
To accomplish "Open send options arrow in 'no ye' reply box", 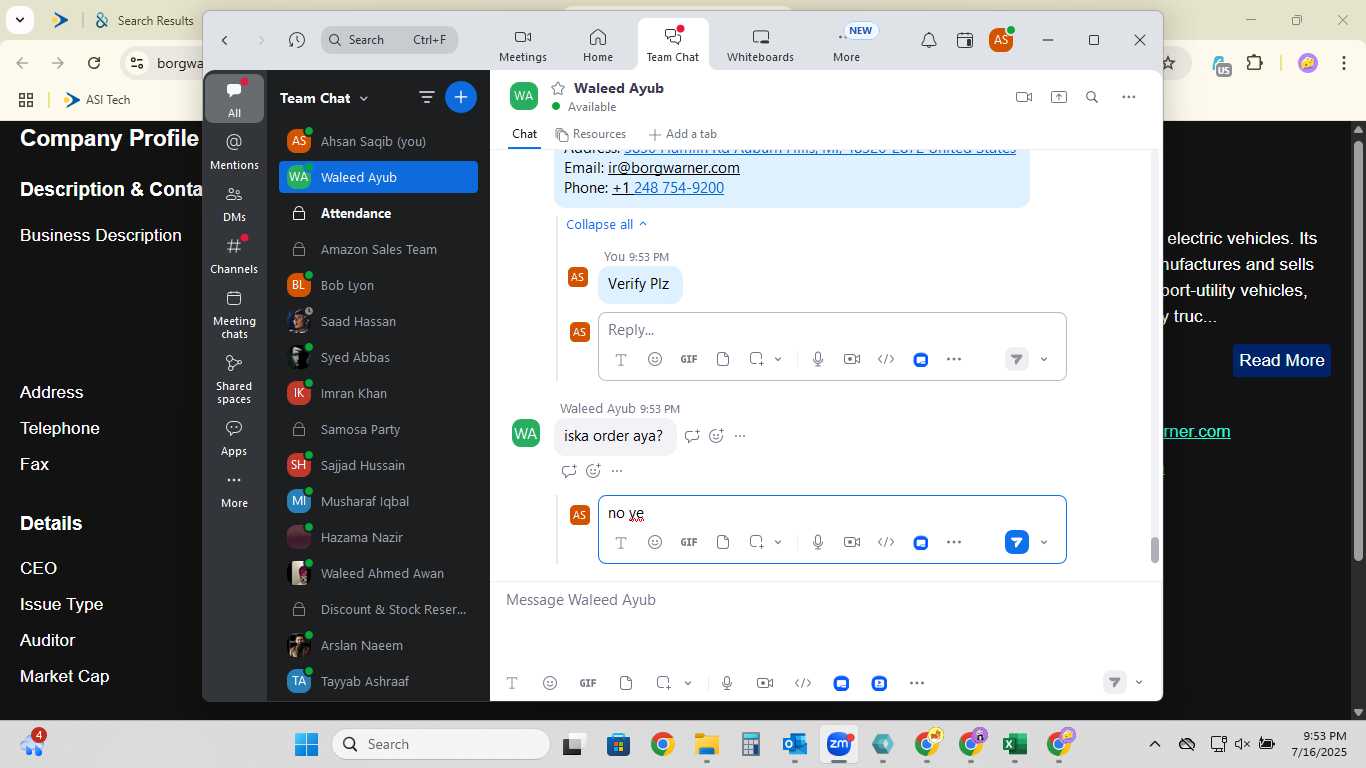I will point(1044,542).
